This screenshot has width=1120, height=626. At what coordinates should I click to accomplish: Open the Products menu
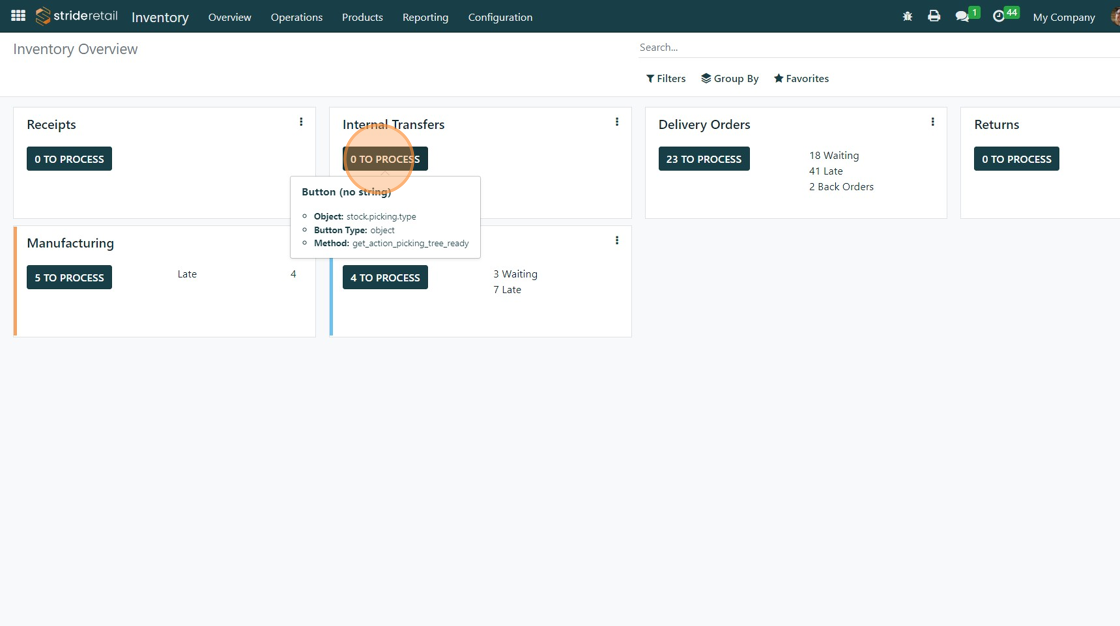point(362,17)
